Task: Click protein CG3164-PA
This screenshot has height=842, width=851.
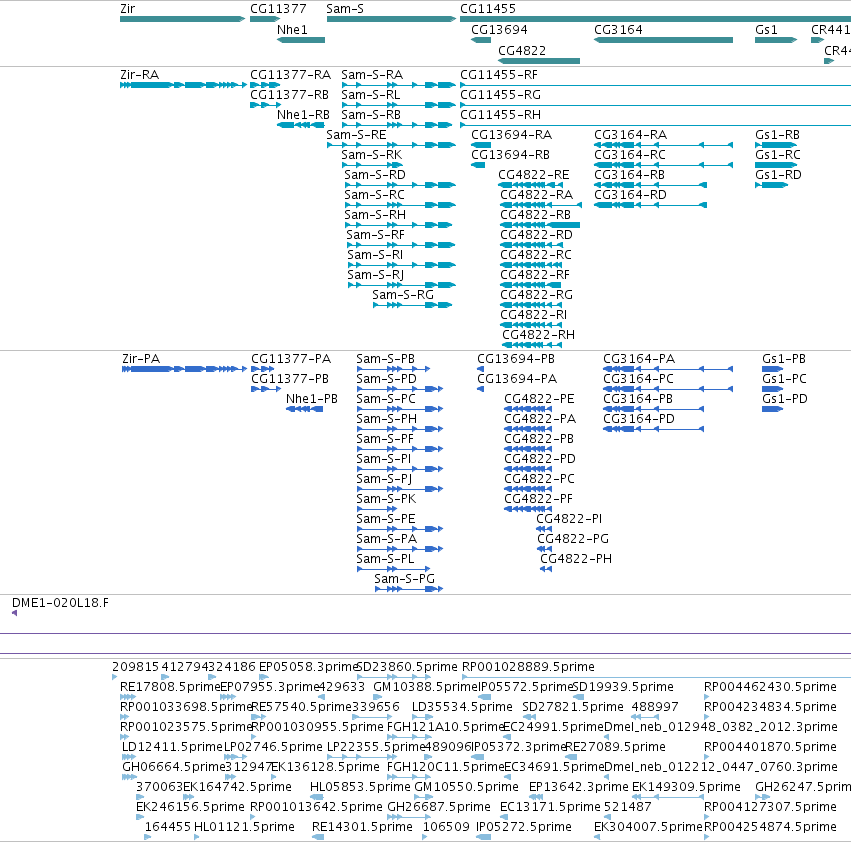Action: 668,369
